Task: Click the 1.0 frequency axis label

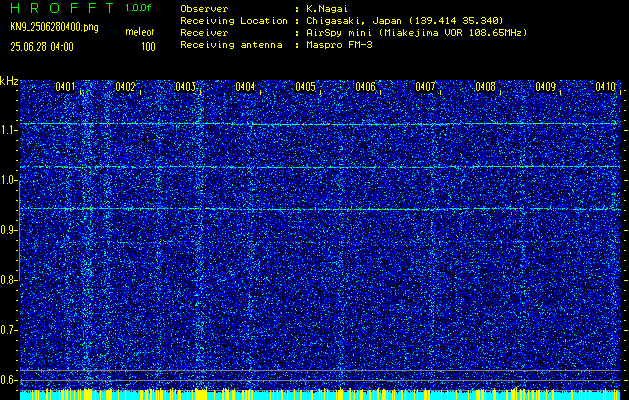Action: [7, 181]
